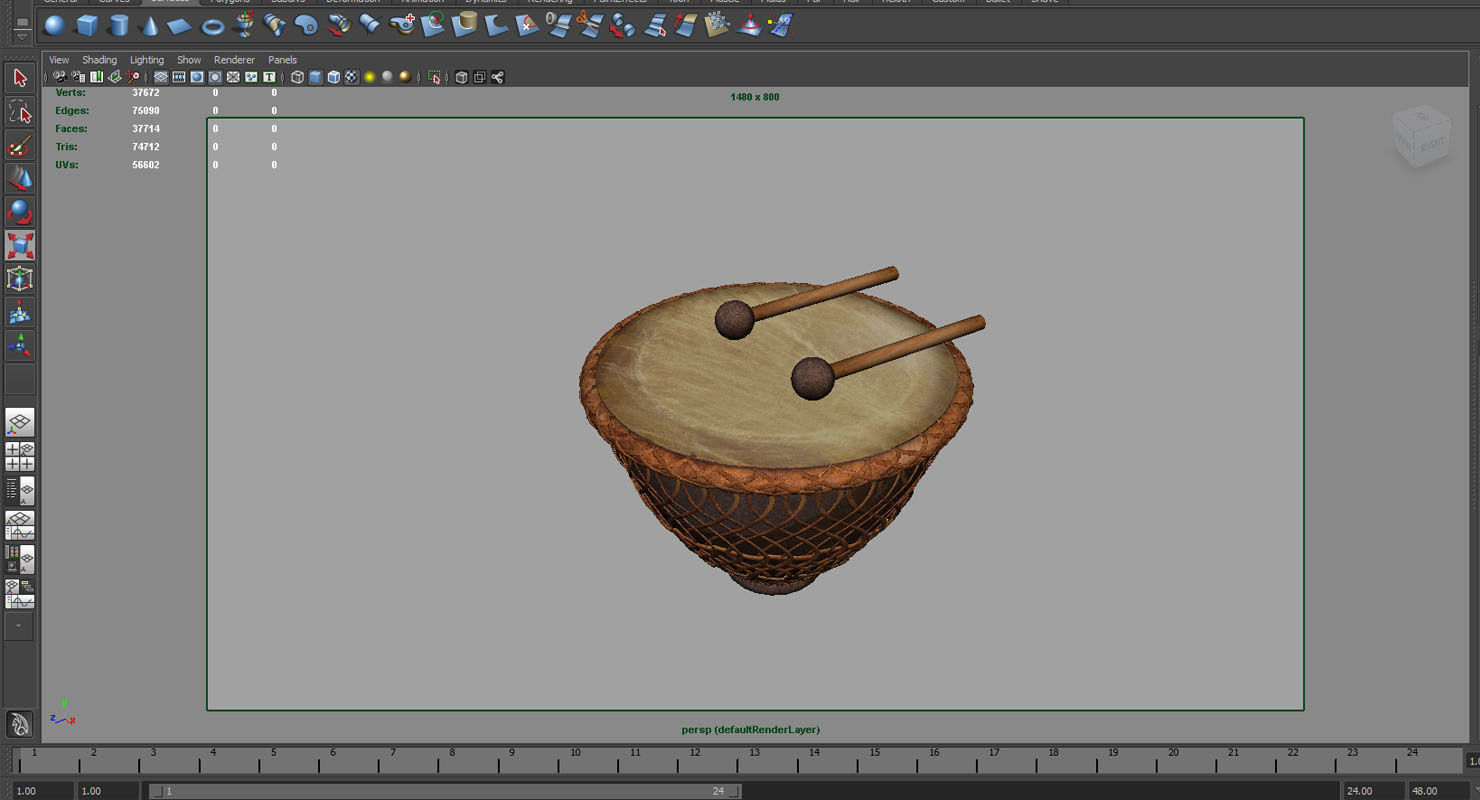Open the Panels menu
The height and width of the screenshot is (800, 1480).
click(x=282, y=60)
